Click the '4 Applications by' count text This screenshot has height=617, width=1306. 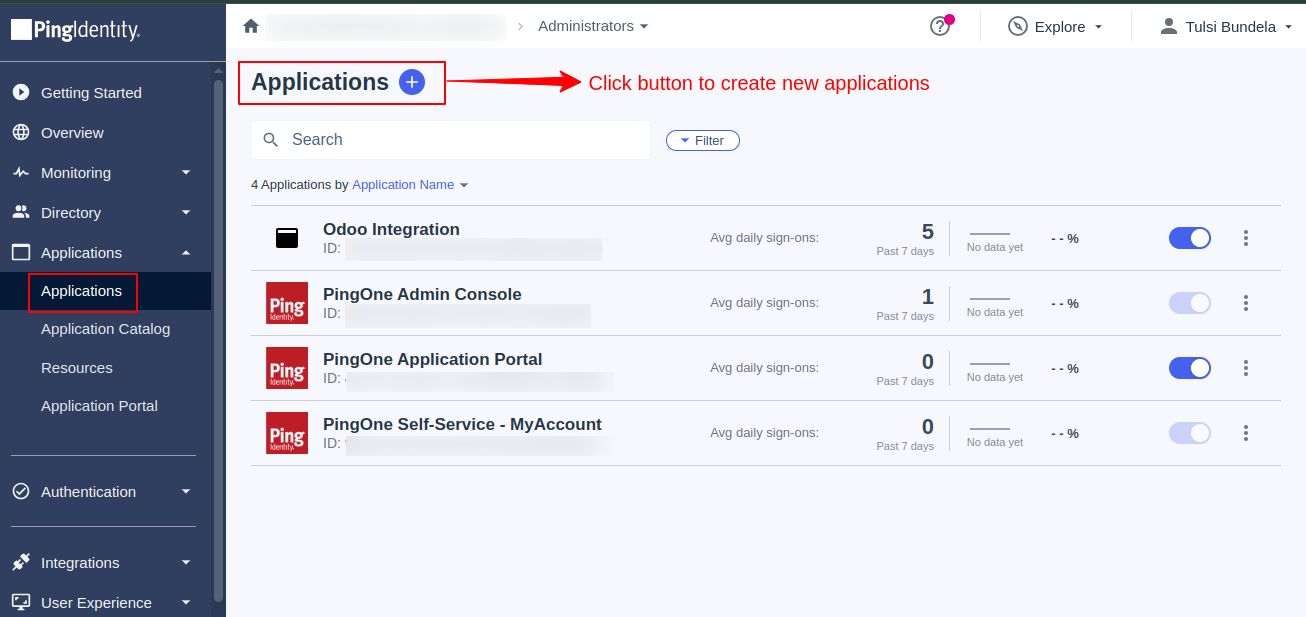coord(300,185)
